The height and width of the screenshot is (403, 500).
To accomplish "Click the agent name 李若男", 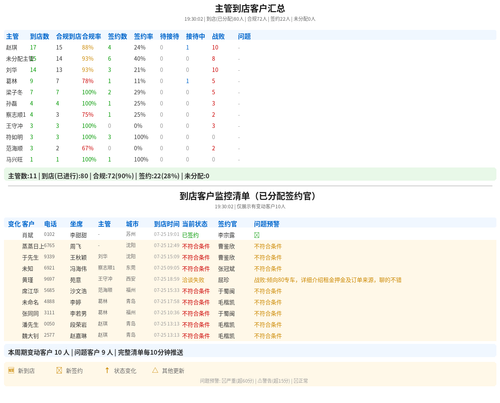I will 78,314.
